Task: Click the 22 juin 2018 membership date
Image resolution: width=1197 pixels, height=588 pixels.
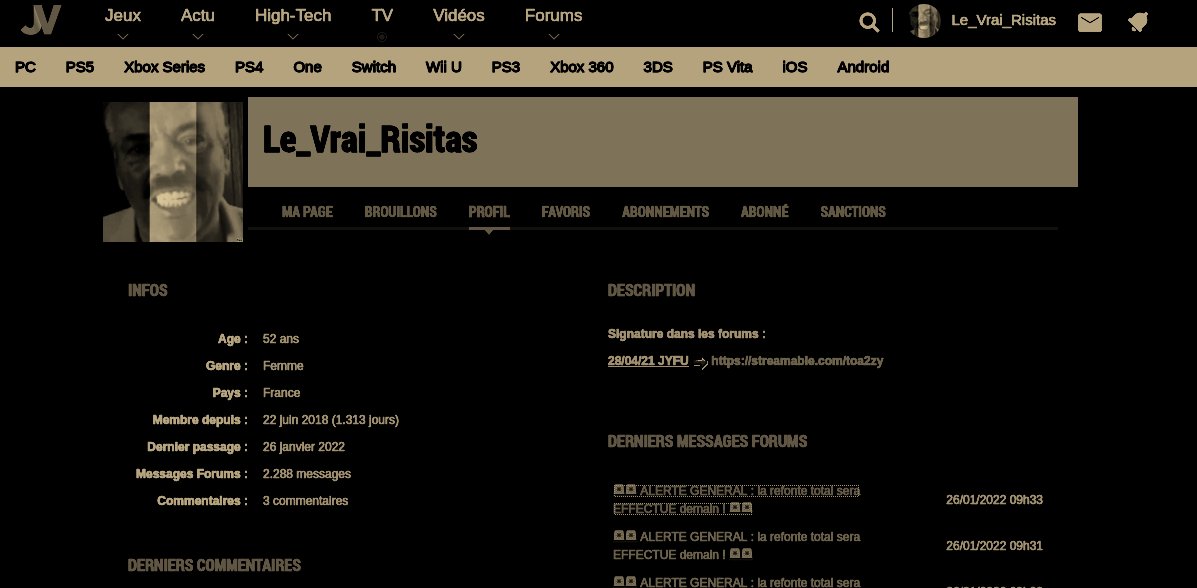Action: (x=331, y=420)
